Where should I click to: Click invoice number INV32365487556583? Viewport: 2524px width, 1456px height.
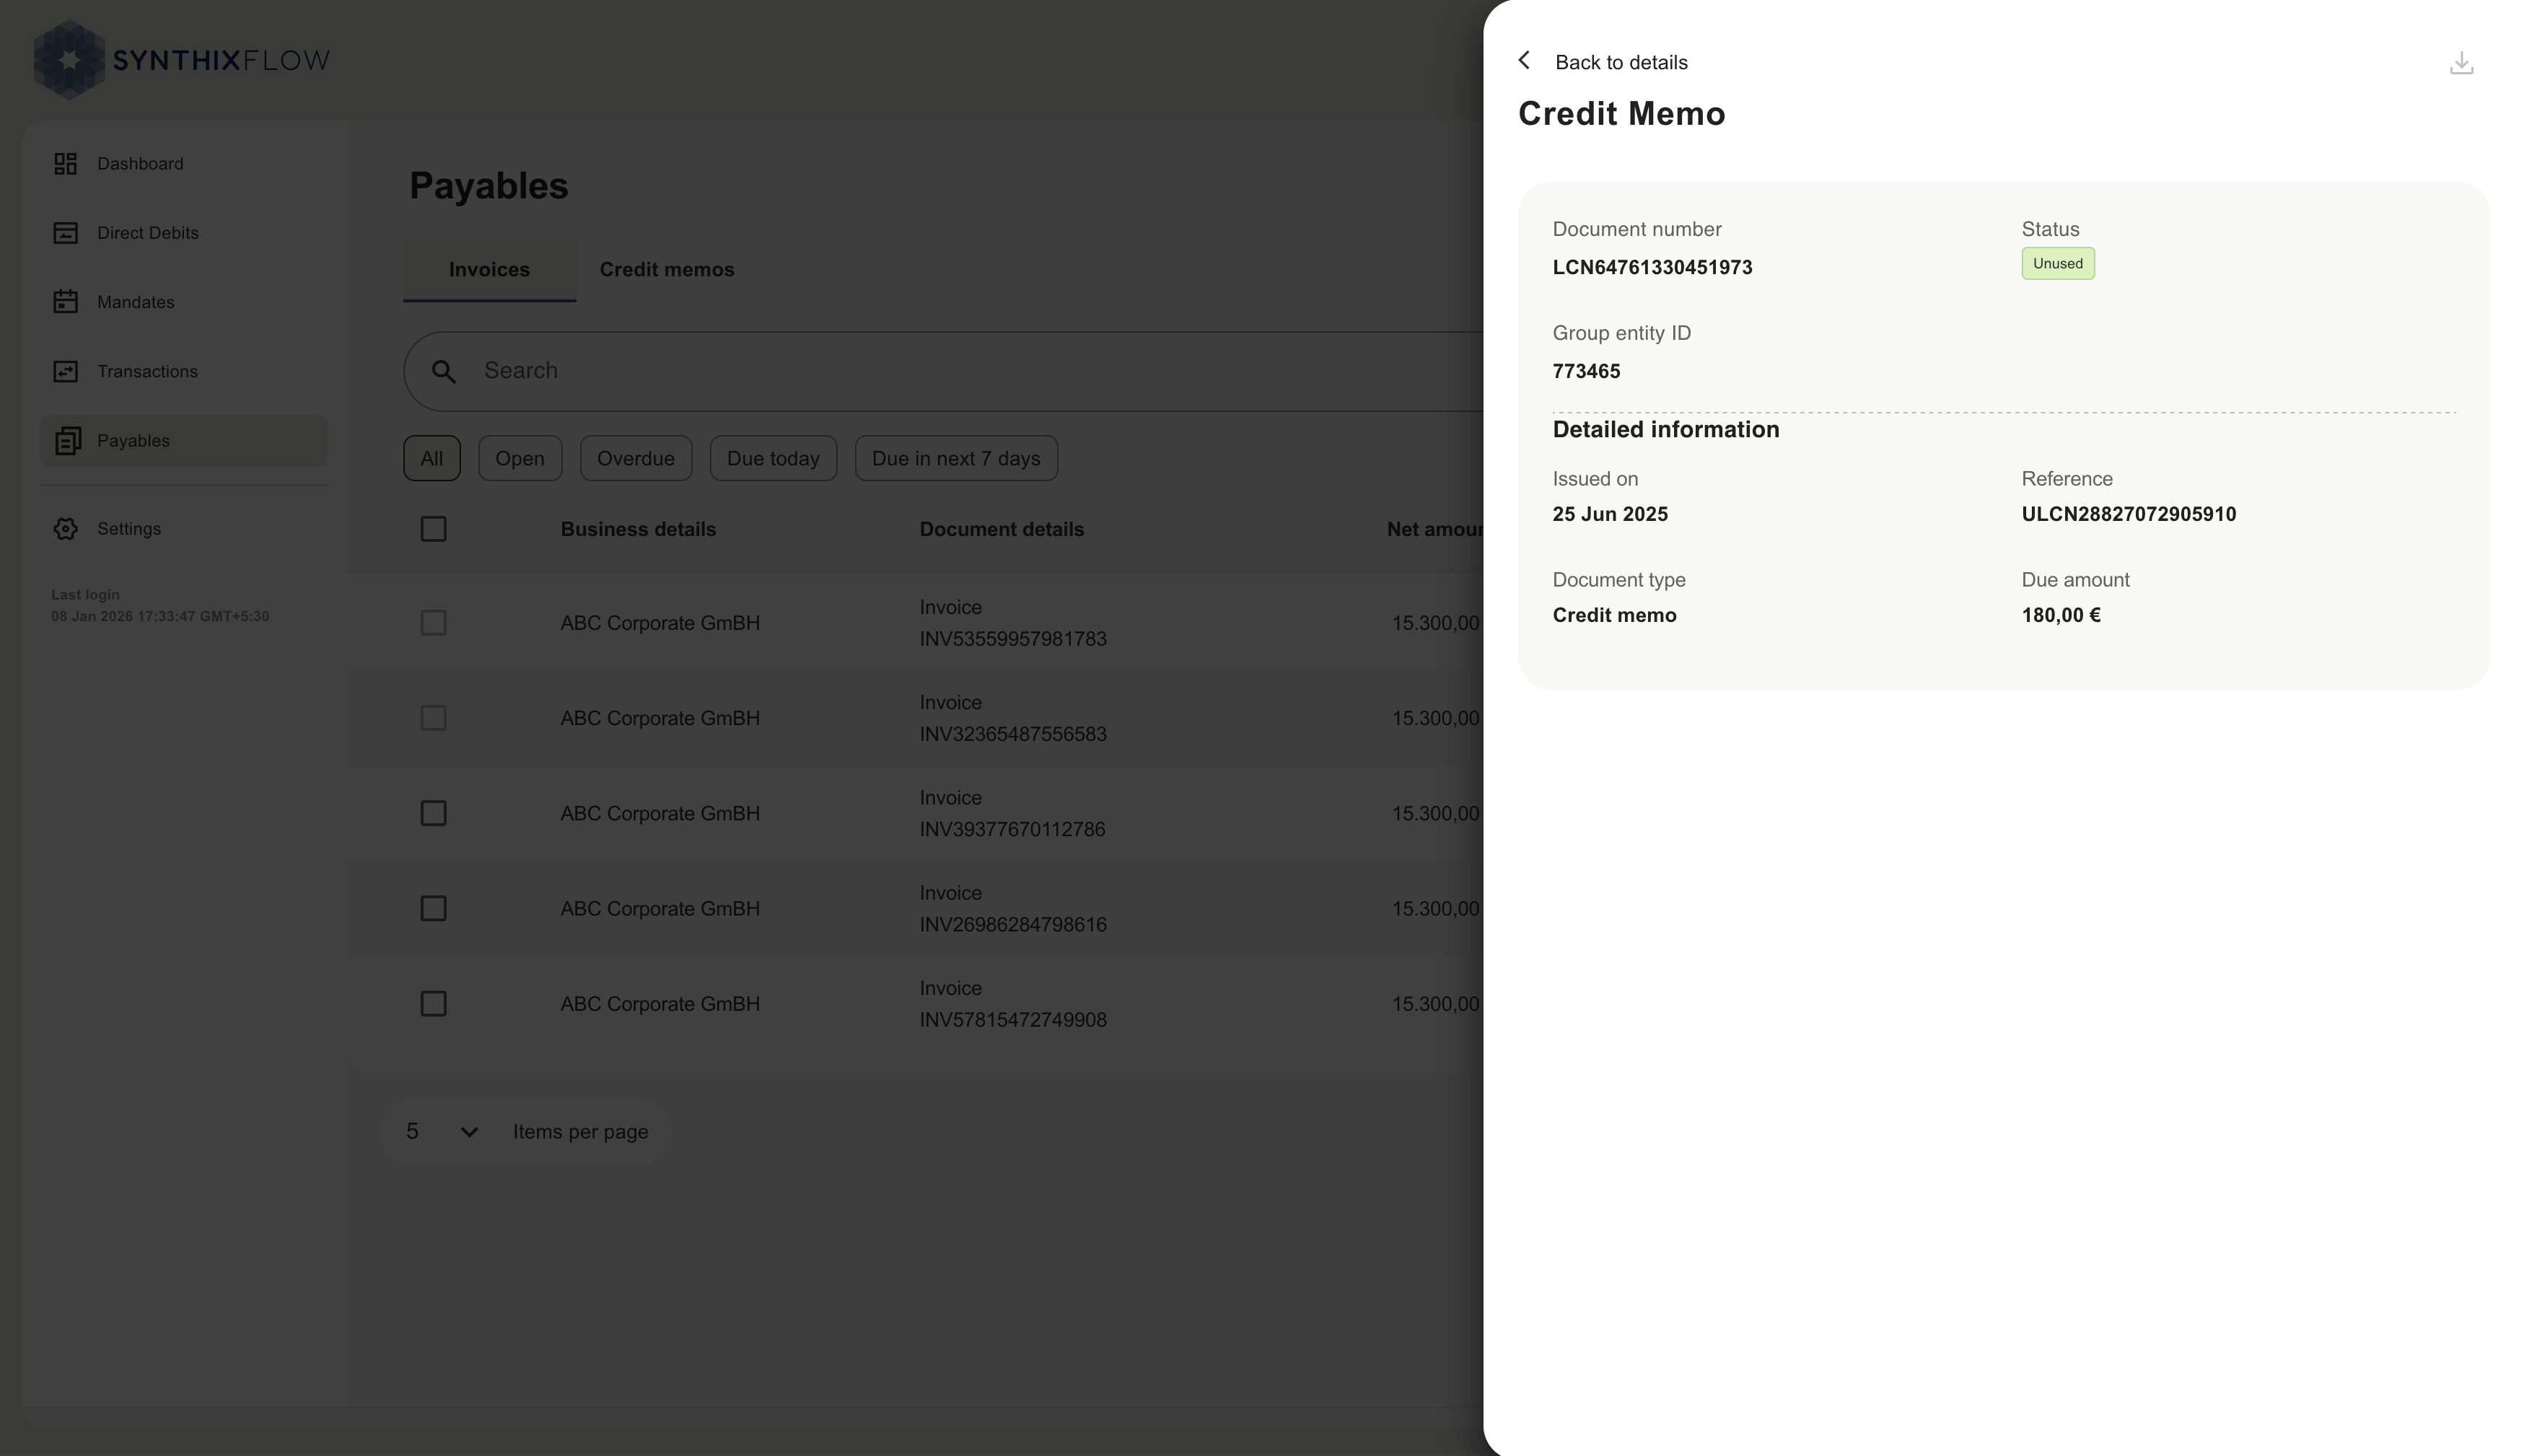click(1013, 734)
